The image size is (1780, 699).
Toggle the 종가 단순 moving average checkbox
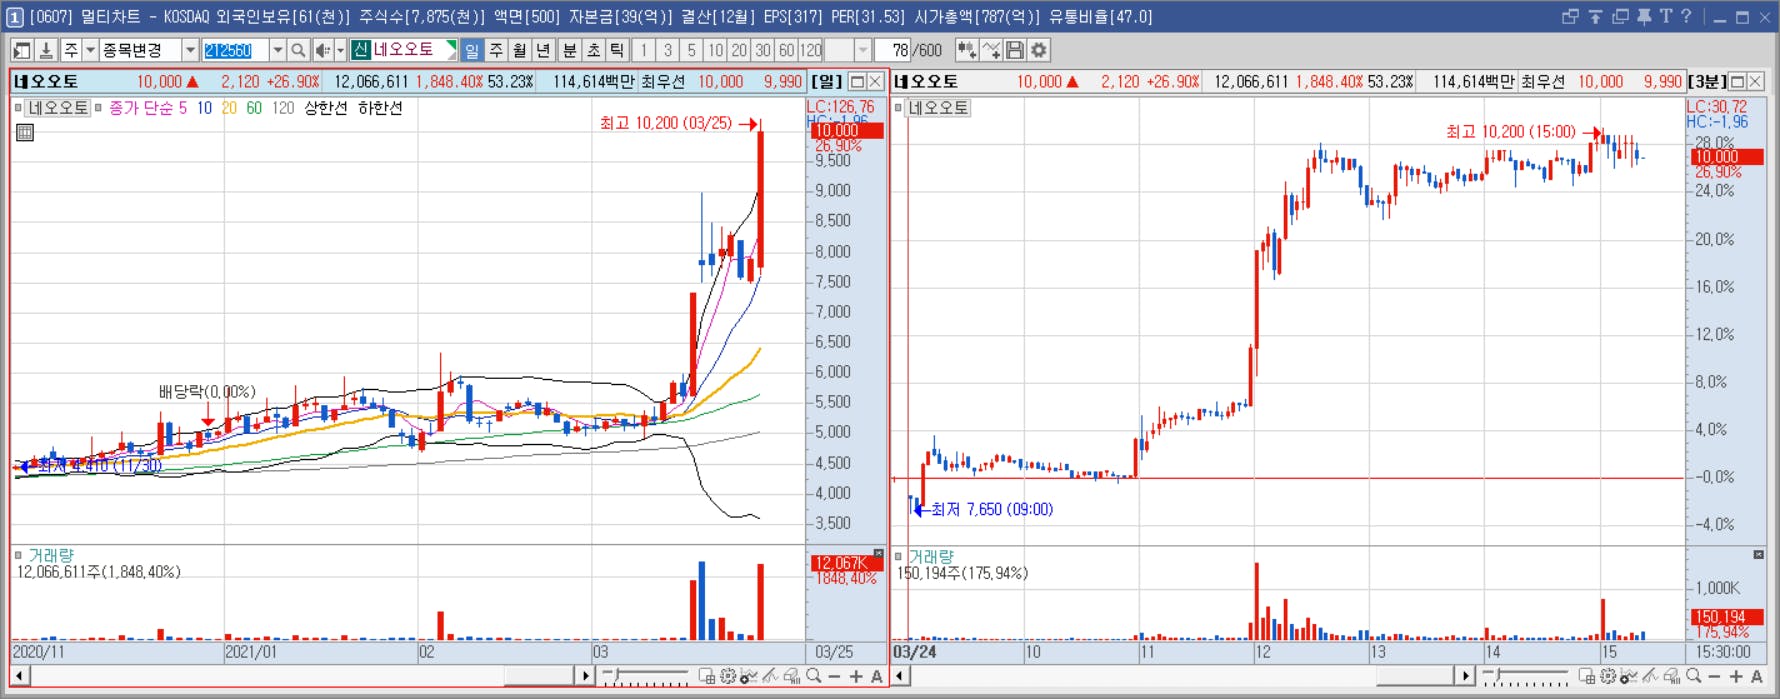pyautogui.click(x=98, y=108)
